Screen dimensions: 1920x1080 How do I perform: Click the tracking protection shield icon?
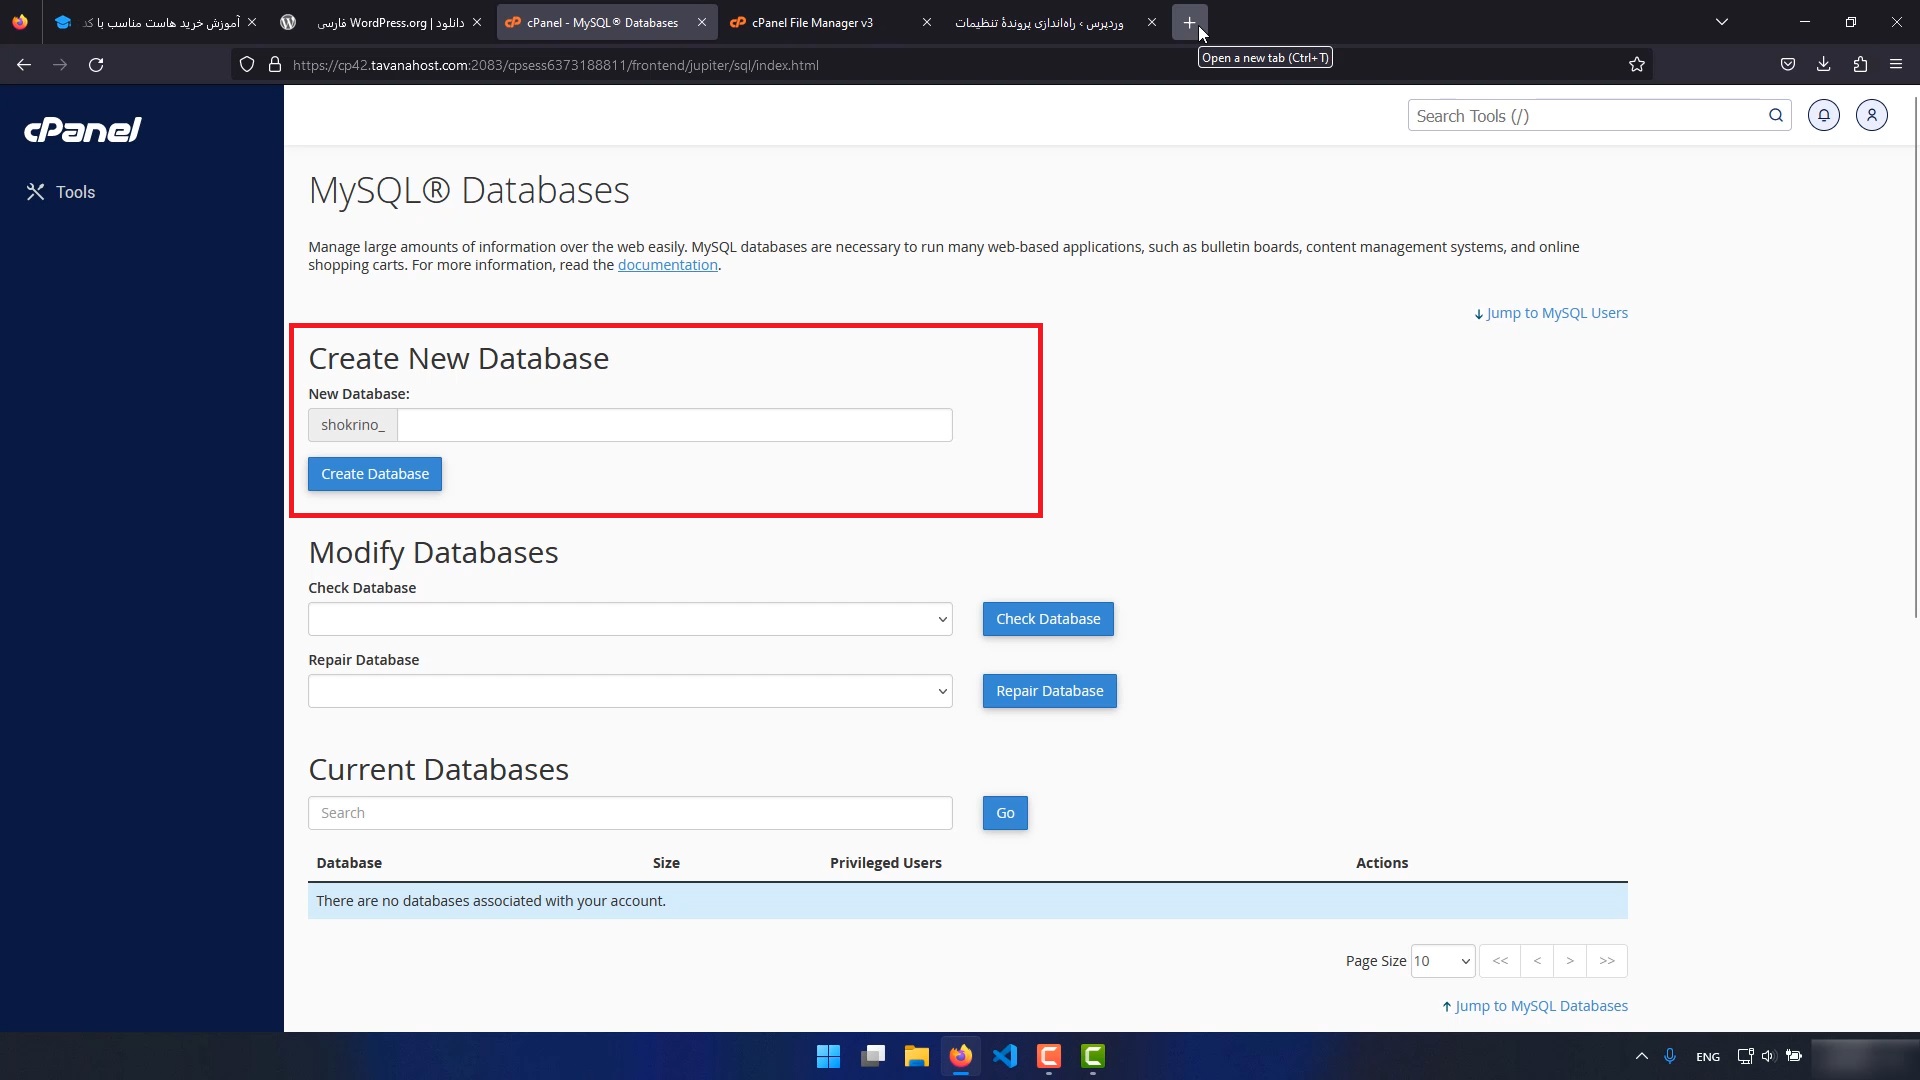(x=247, y=65)
